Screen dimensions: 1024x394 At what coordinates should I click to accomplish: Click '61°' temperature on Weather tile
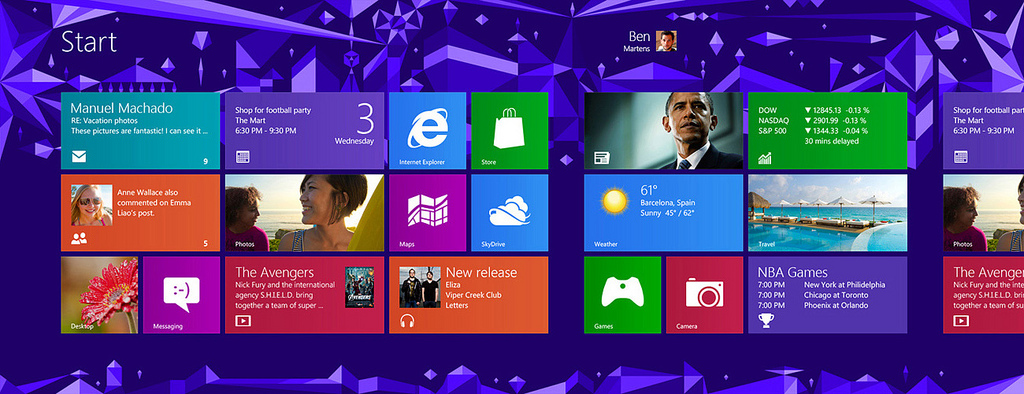click(x=649, y=190)
